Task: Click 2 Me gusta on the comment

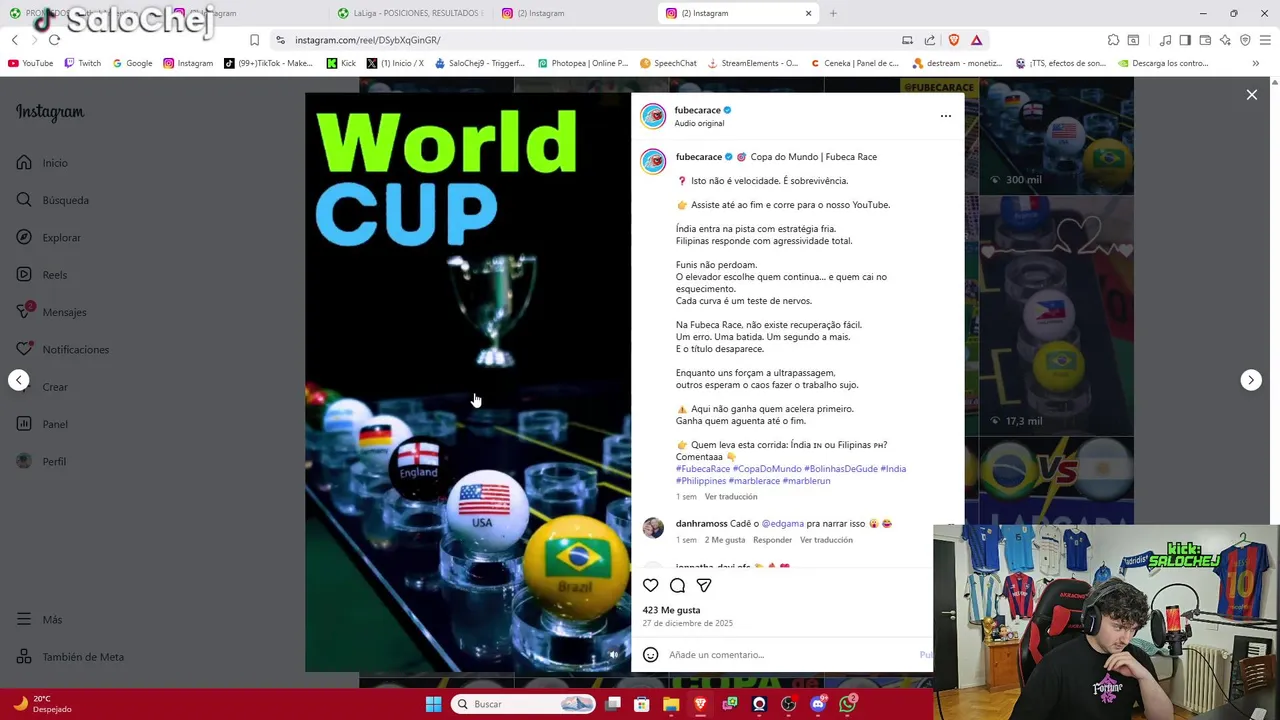Action: (725, 540)
